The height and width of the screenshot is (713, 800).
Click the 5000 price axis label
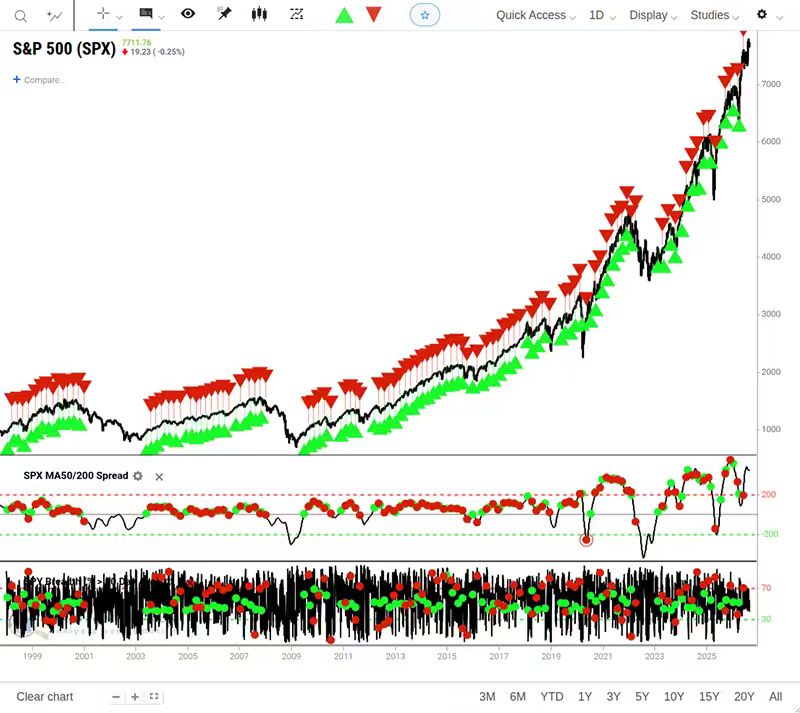click(x=770, y=200)
